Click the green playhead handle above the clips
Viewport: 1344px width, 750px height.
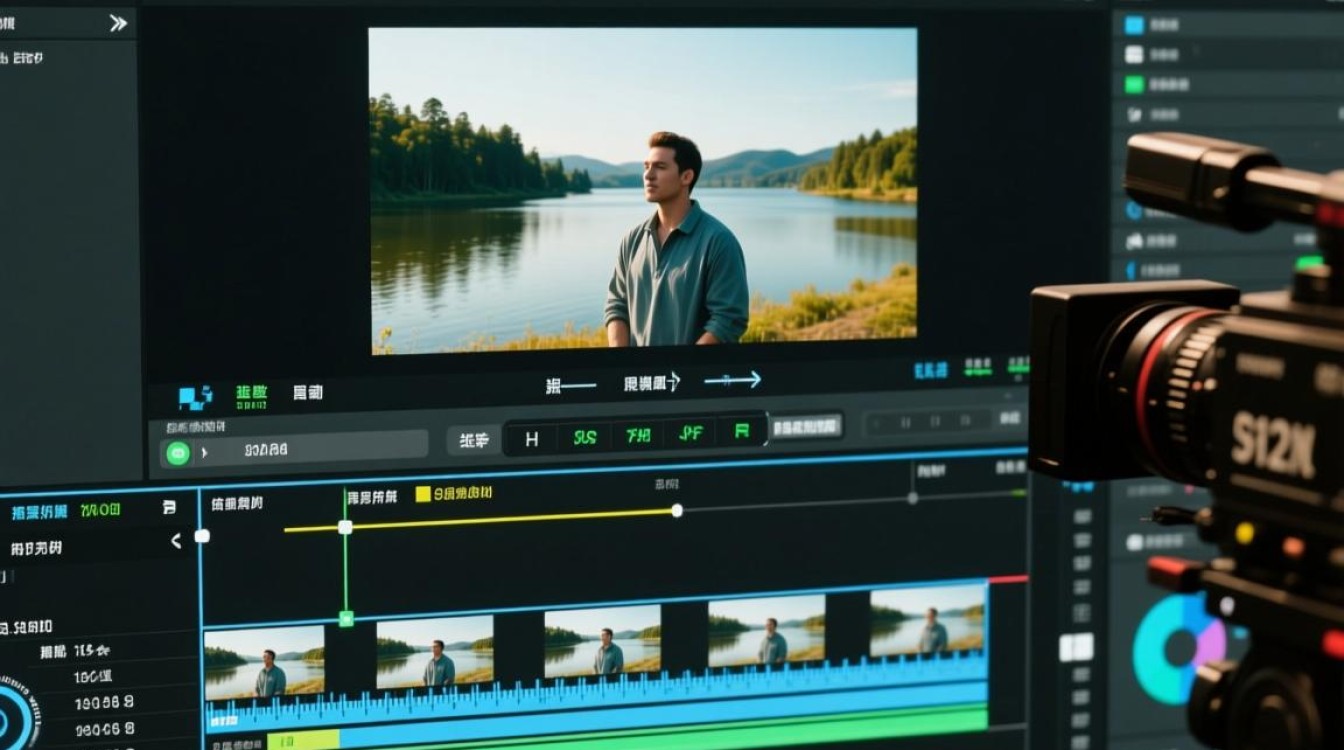point(346,619)
